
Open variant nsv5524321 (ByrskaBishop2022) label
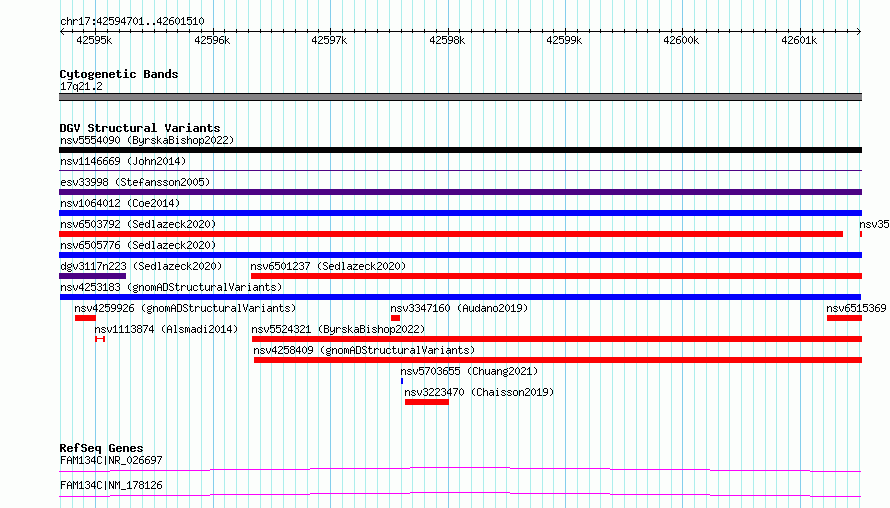(x=338, y=329)
